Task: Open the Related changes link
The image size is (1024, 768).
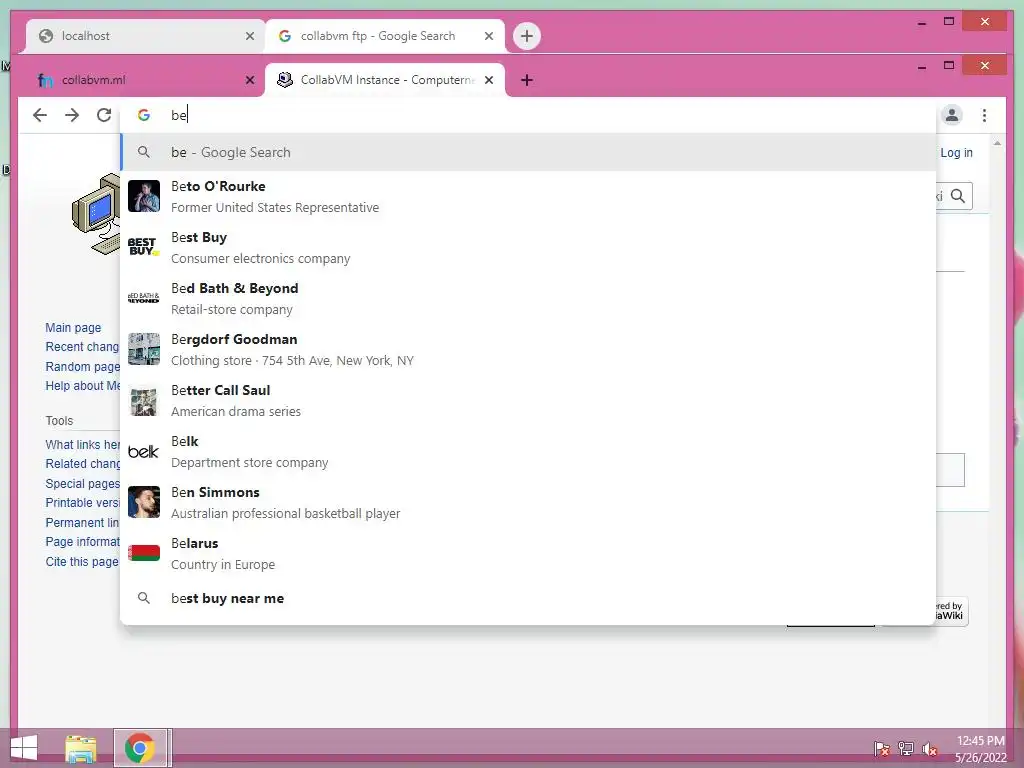Action: [x=82, y=464]
